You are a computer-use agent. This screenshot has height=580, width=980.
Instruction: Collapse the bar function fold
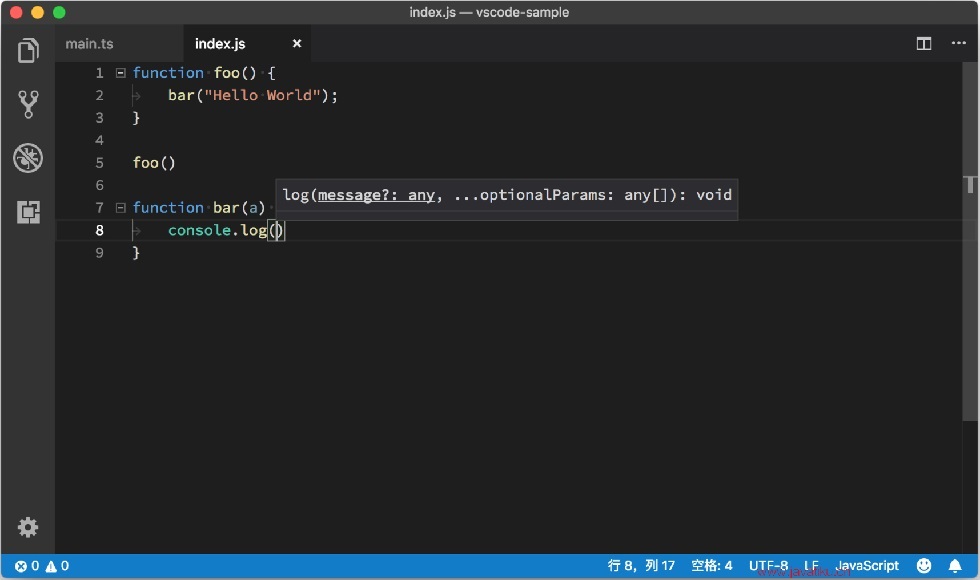pyautogui.click(x=121, y=208)
